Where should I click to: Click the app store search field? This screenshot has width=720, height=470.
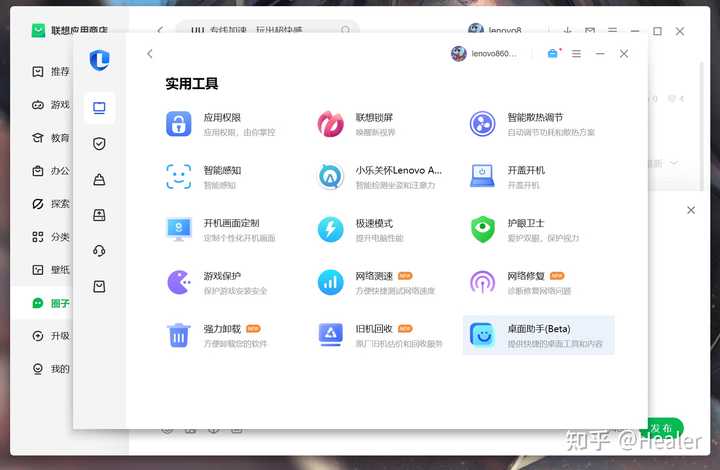267,28
